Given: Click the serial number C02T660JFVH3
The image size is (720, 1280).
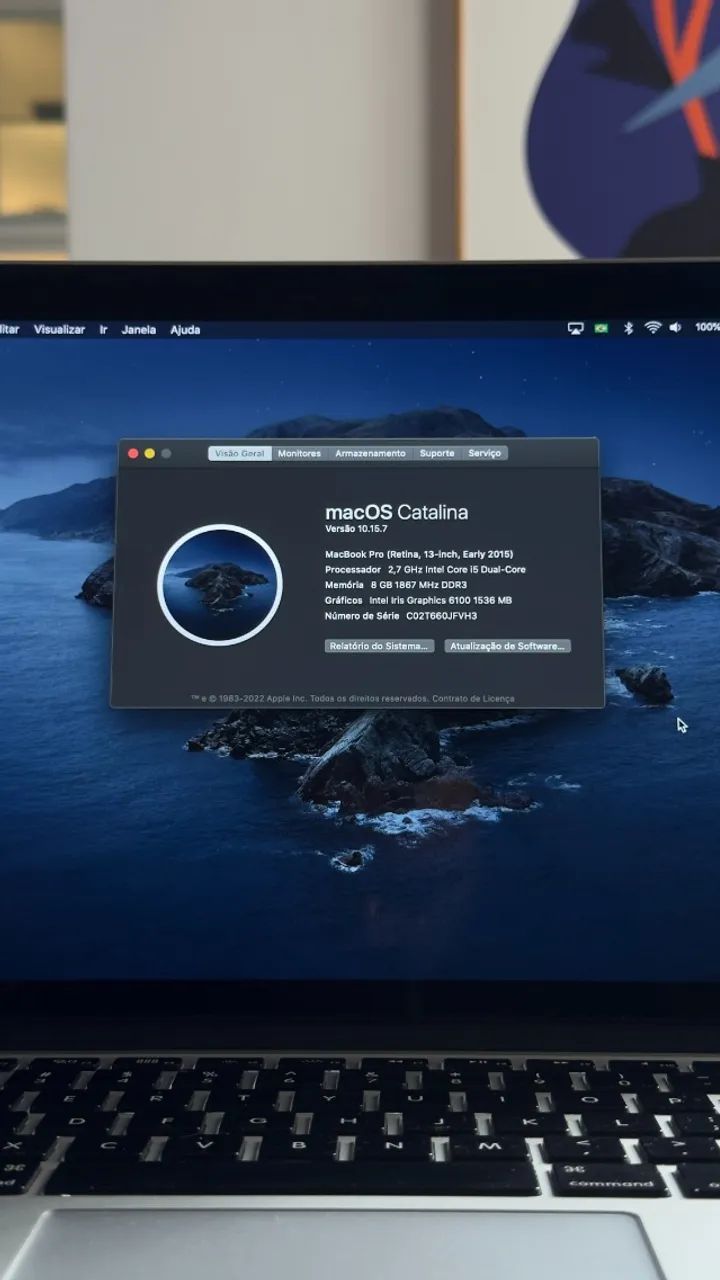Looking at the screenshot, I should point(442,616).
